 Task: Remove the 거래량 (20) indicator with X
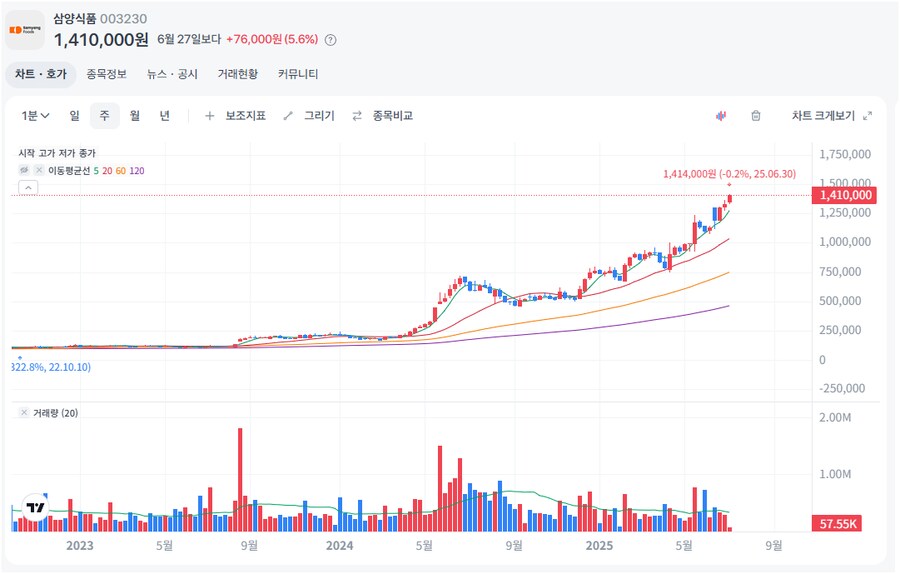(24, 413)
